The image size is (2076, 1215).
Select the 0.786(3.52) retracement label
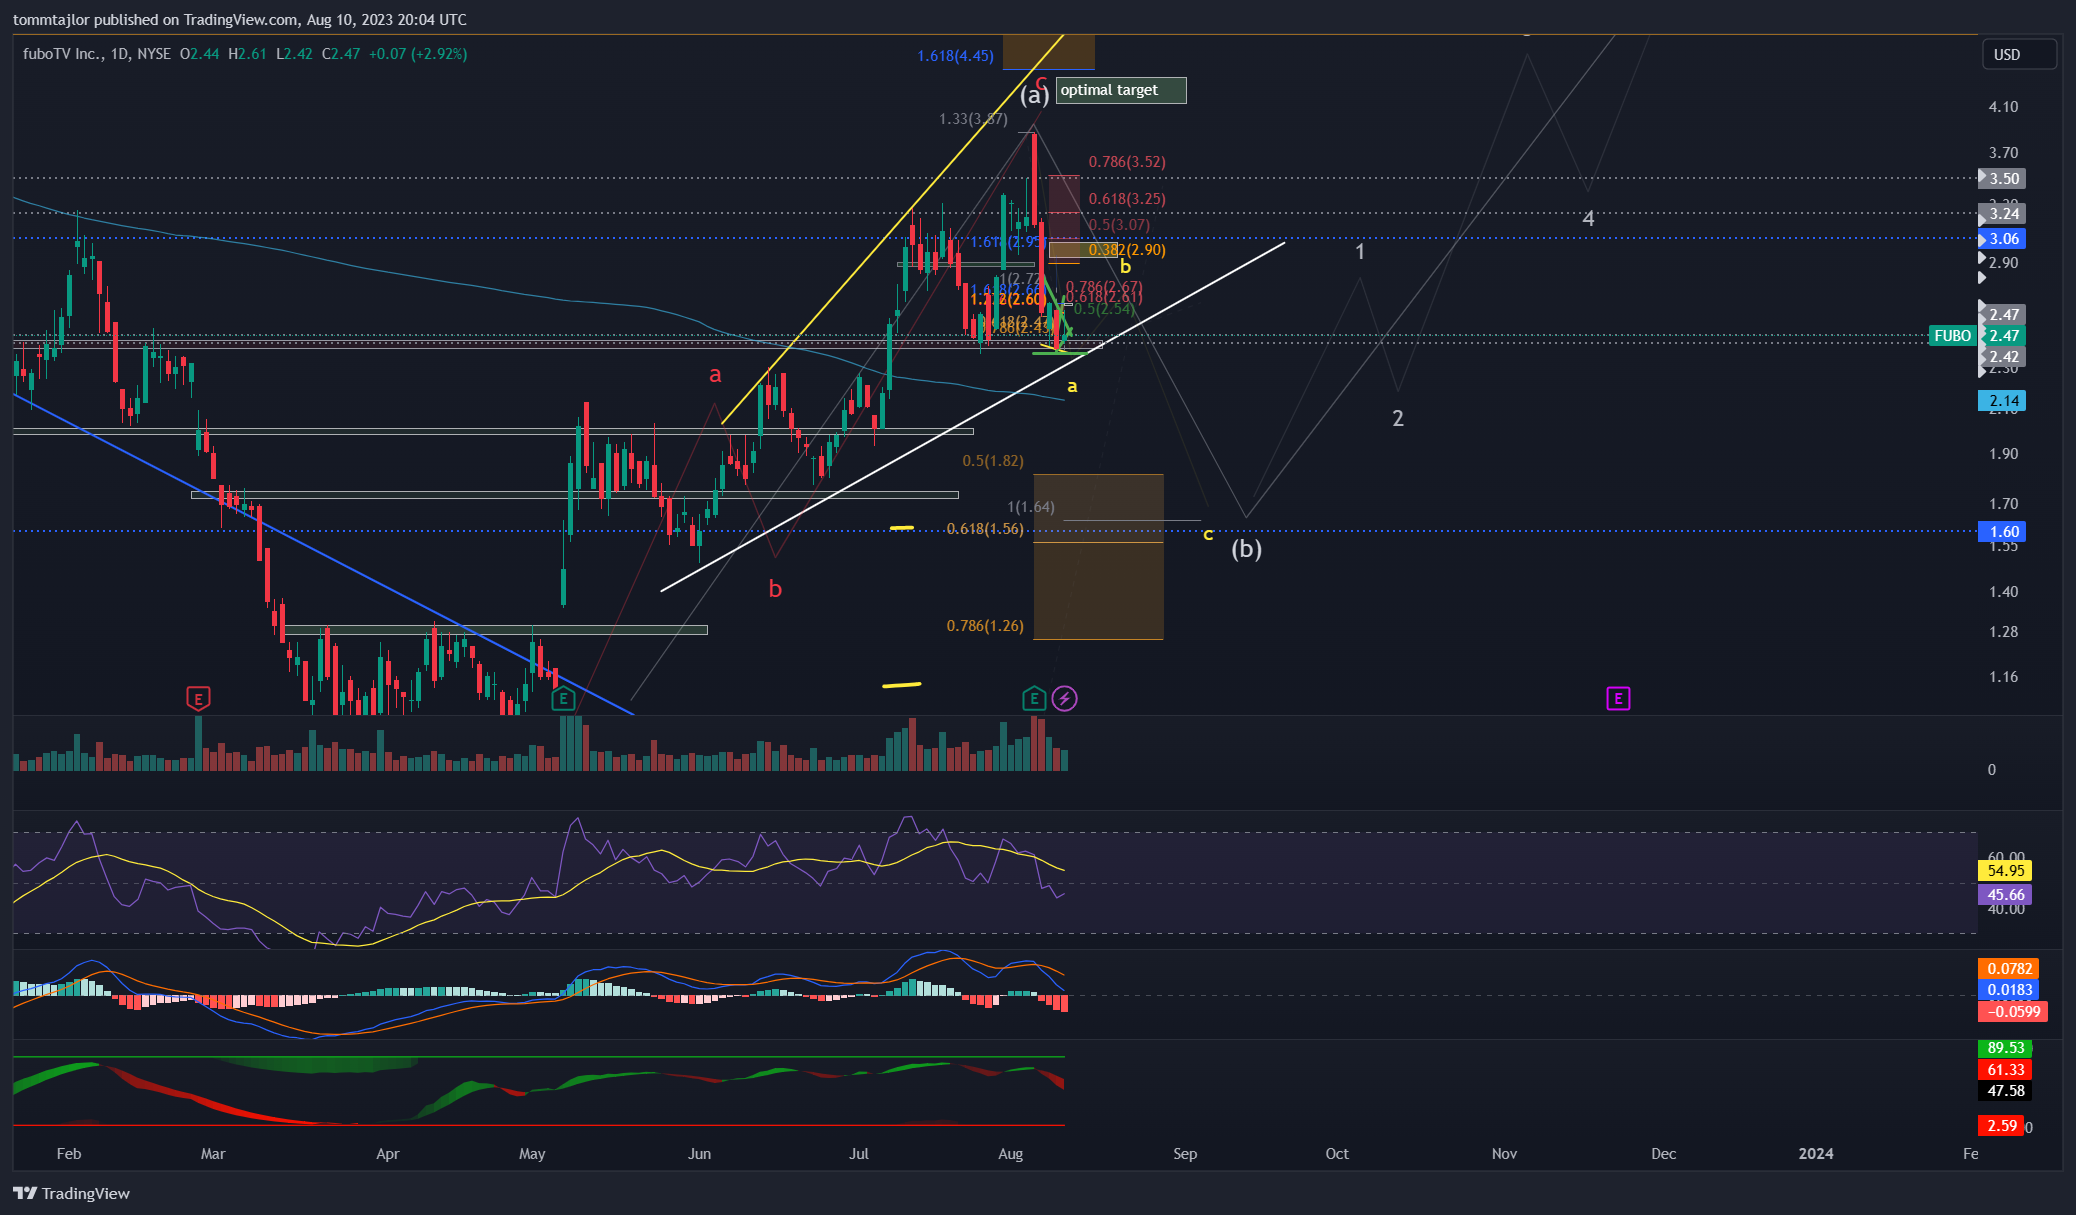1127,162
